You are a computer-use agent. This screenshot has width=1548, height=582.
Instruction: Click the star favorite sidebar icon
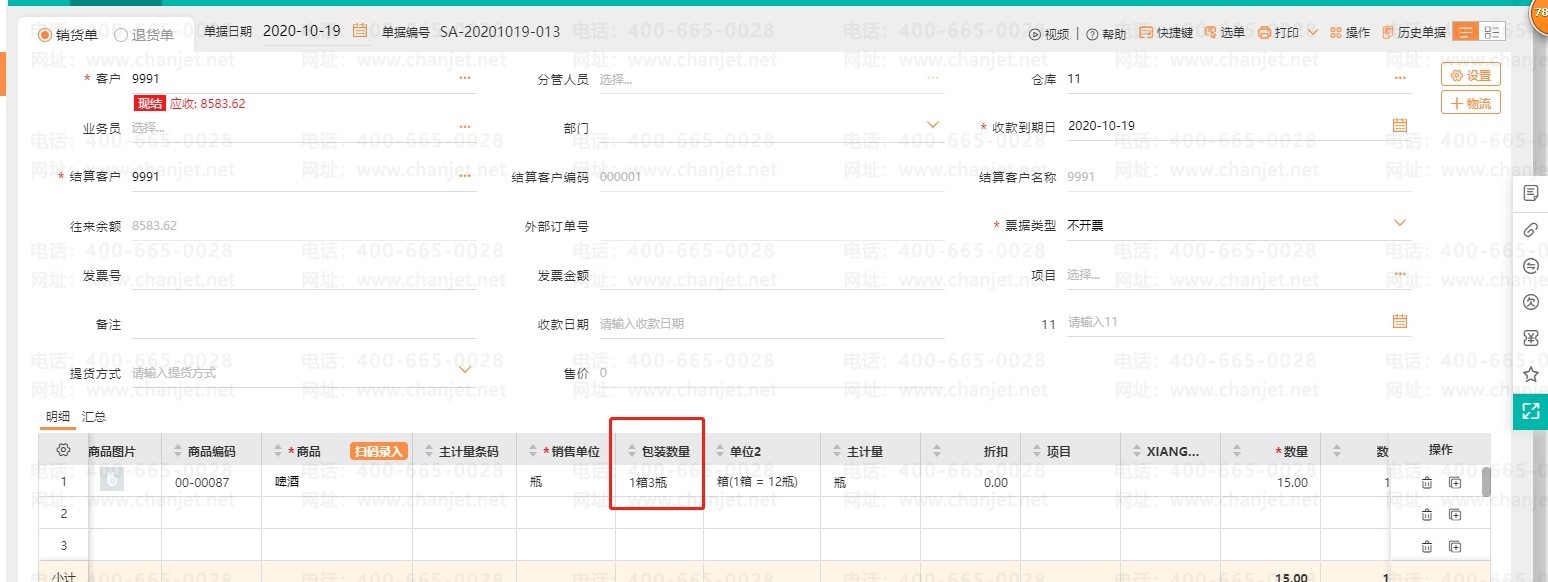tap(1530, 374)
